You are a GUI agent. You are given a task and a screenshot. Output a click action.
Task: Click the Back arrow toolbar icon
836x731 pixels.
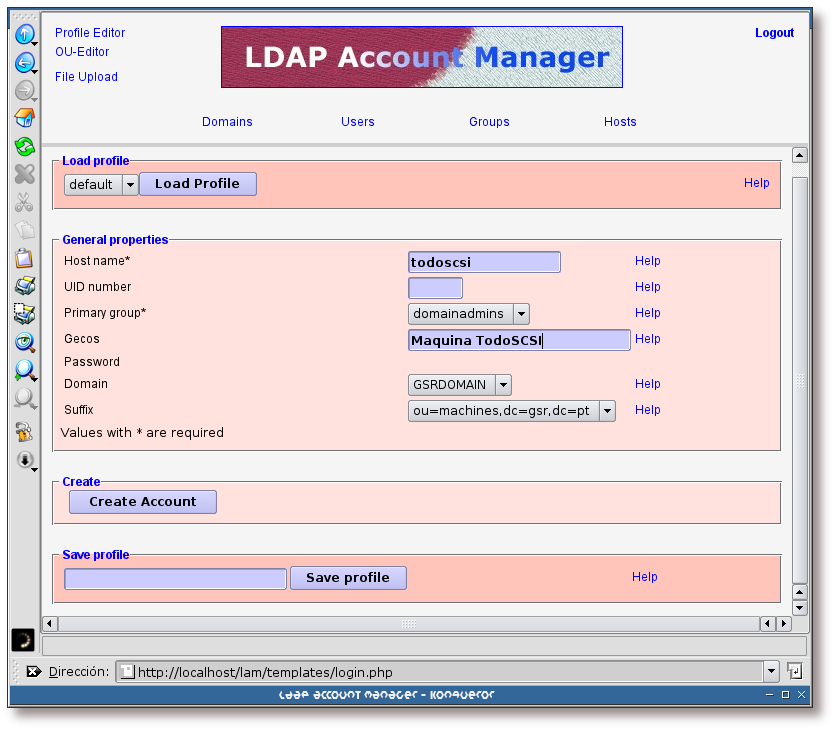(24, 63)
